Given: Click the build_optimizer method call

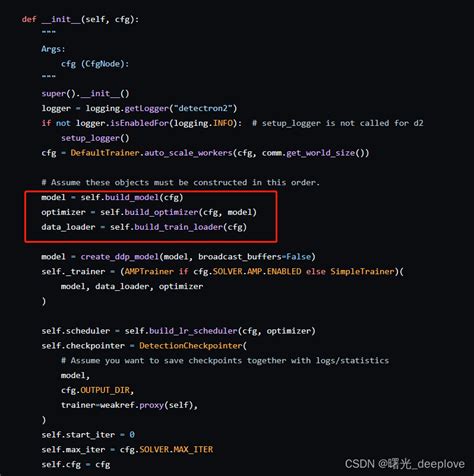Looking at the screenshot, I should click(162, 212).
